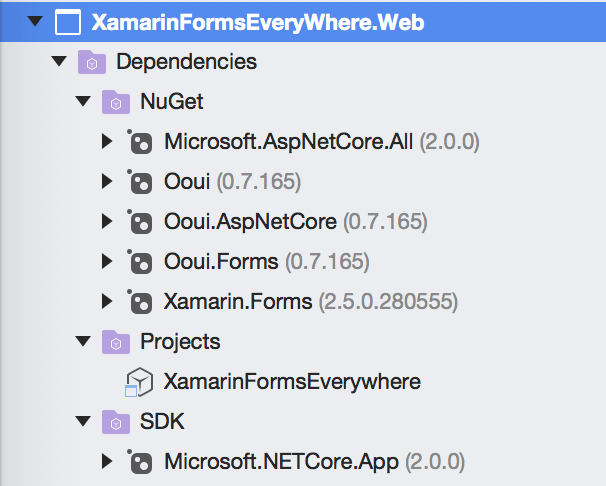Select the SDK label
The height and width of the screenshot is (486, 606).
coord(162,421)
